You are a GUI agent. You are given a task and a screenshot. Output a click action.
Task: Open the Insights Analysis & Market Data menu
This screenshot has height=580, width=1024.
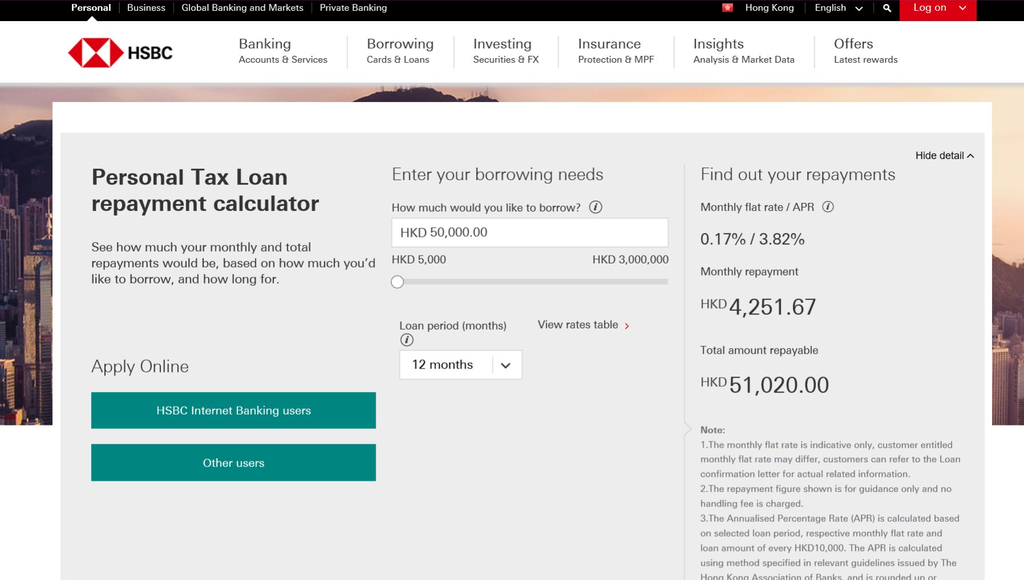(744, 51)
